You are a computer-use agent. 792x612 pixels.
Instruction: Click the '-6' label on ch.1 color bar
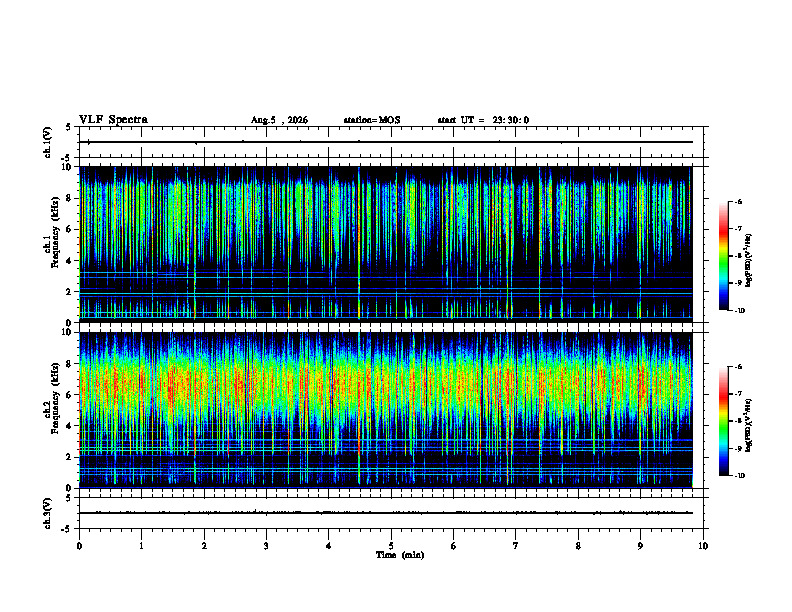point(738,202)
